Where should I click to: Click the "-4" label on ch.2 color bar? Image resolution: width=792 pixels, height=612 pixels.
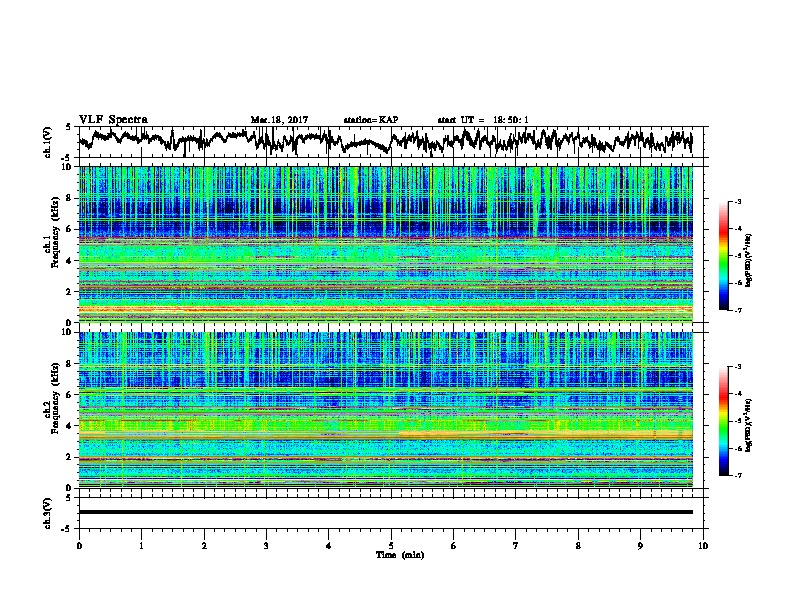(x=737, y=393)
